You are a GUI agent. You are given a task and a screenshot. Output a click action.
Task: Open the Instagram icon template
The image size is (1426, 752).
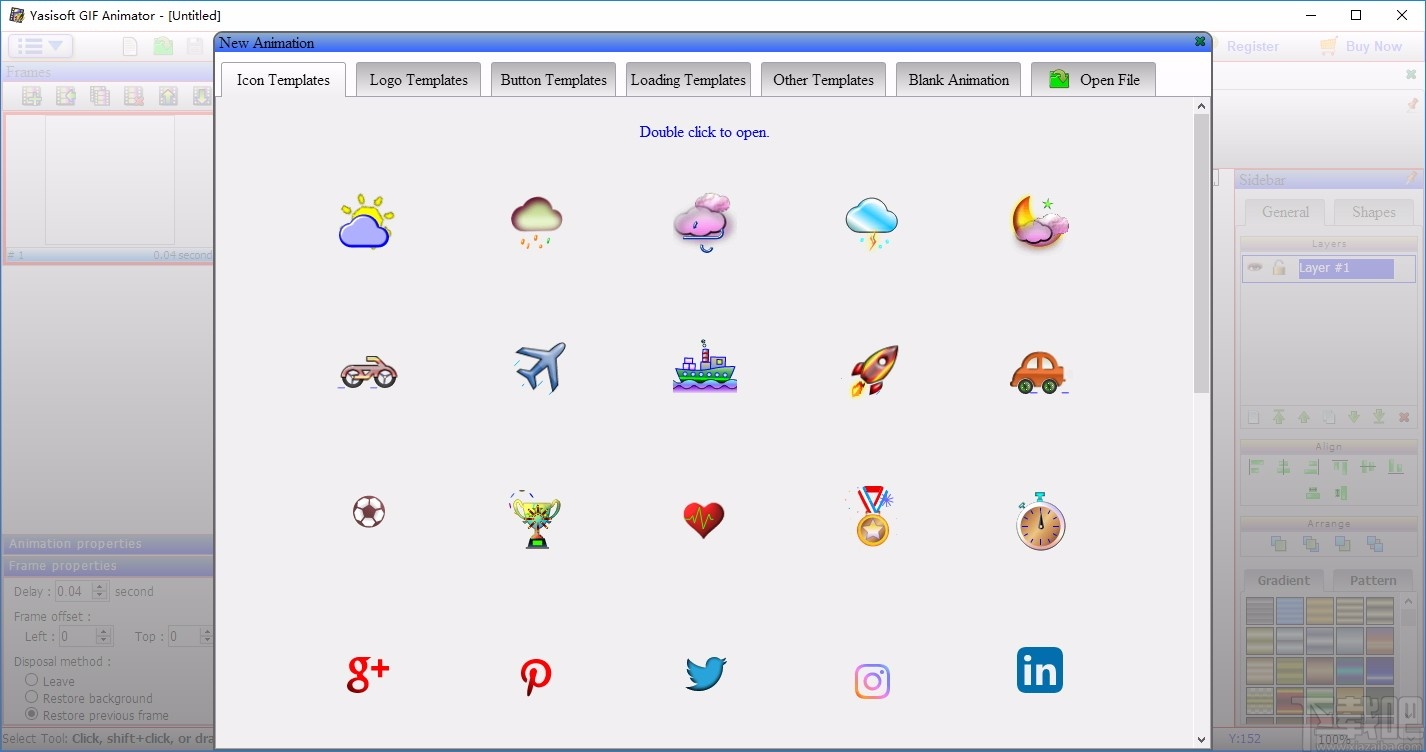[871, 680]
